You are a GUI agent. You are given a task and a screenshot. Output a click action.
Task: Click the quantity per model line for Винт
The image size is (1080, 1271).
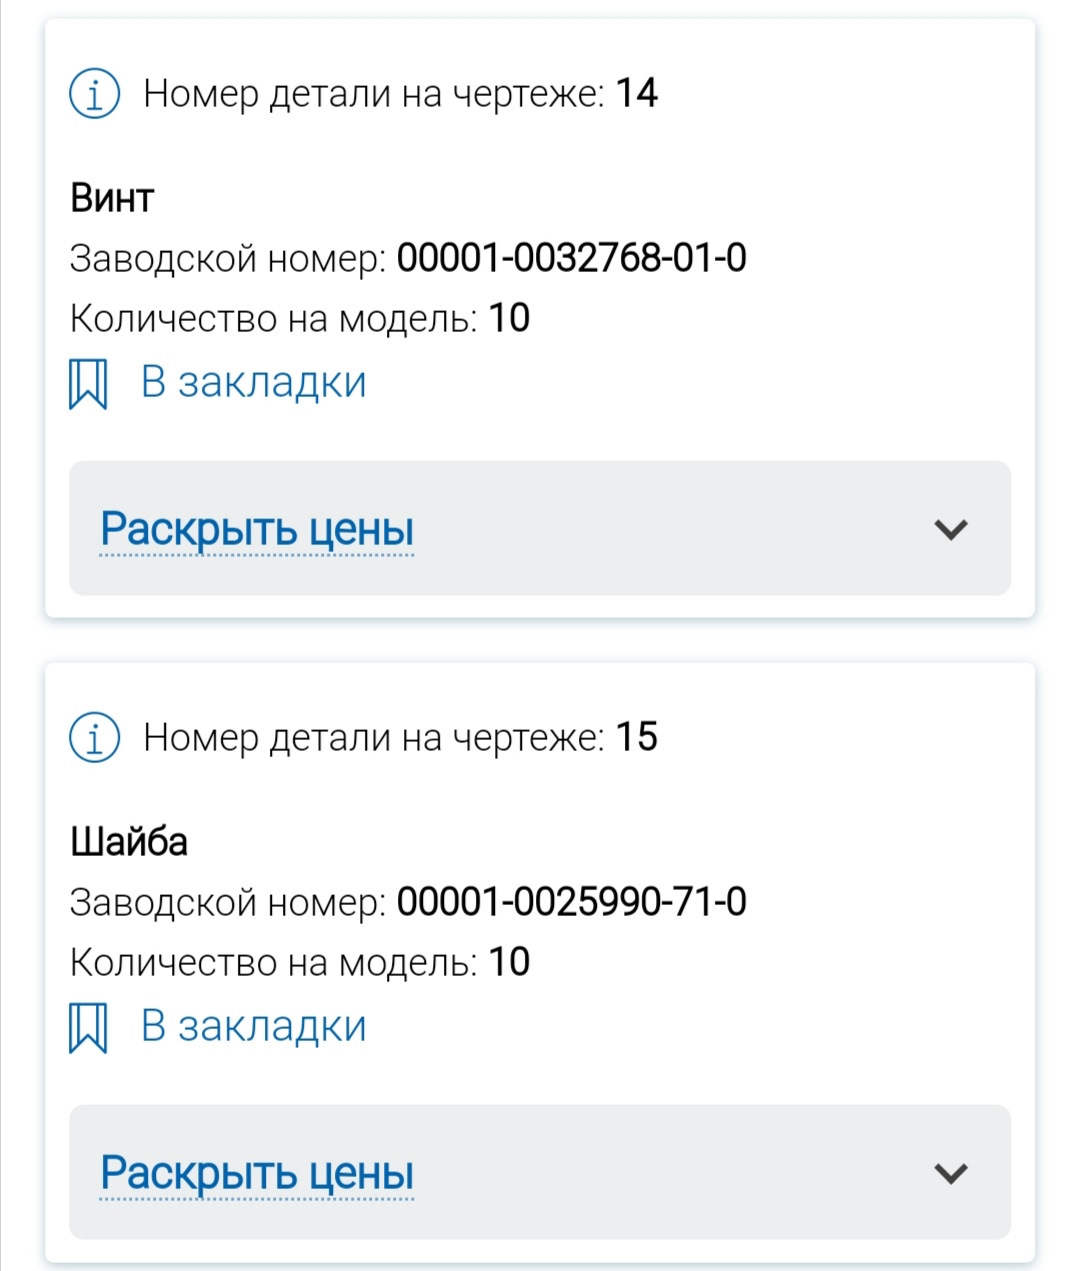[x=299, y=319]
